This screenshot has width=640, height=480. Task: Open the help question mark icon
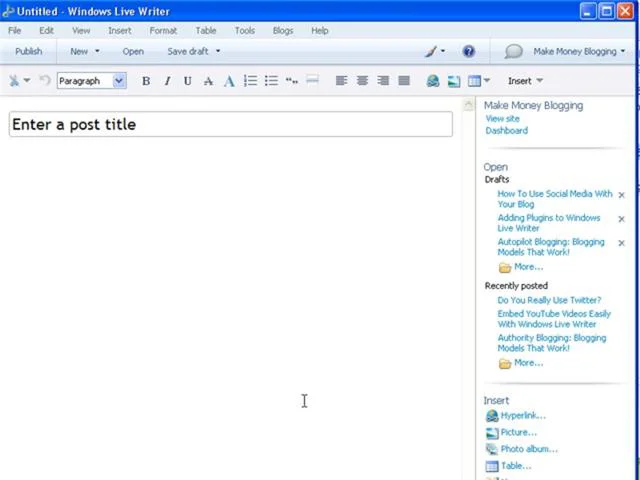tap(469, 51)
